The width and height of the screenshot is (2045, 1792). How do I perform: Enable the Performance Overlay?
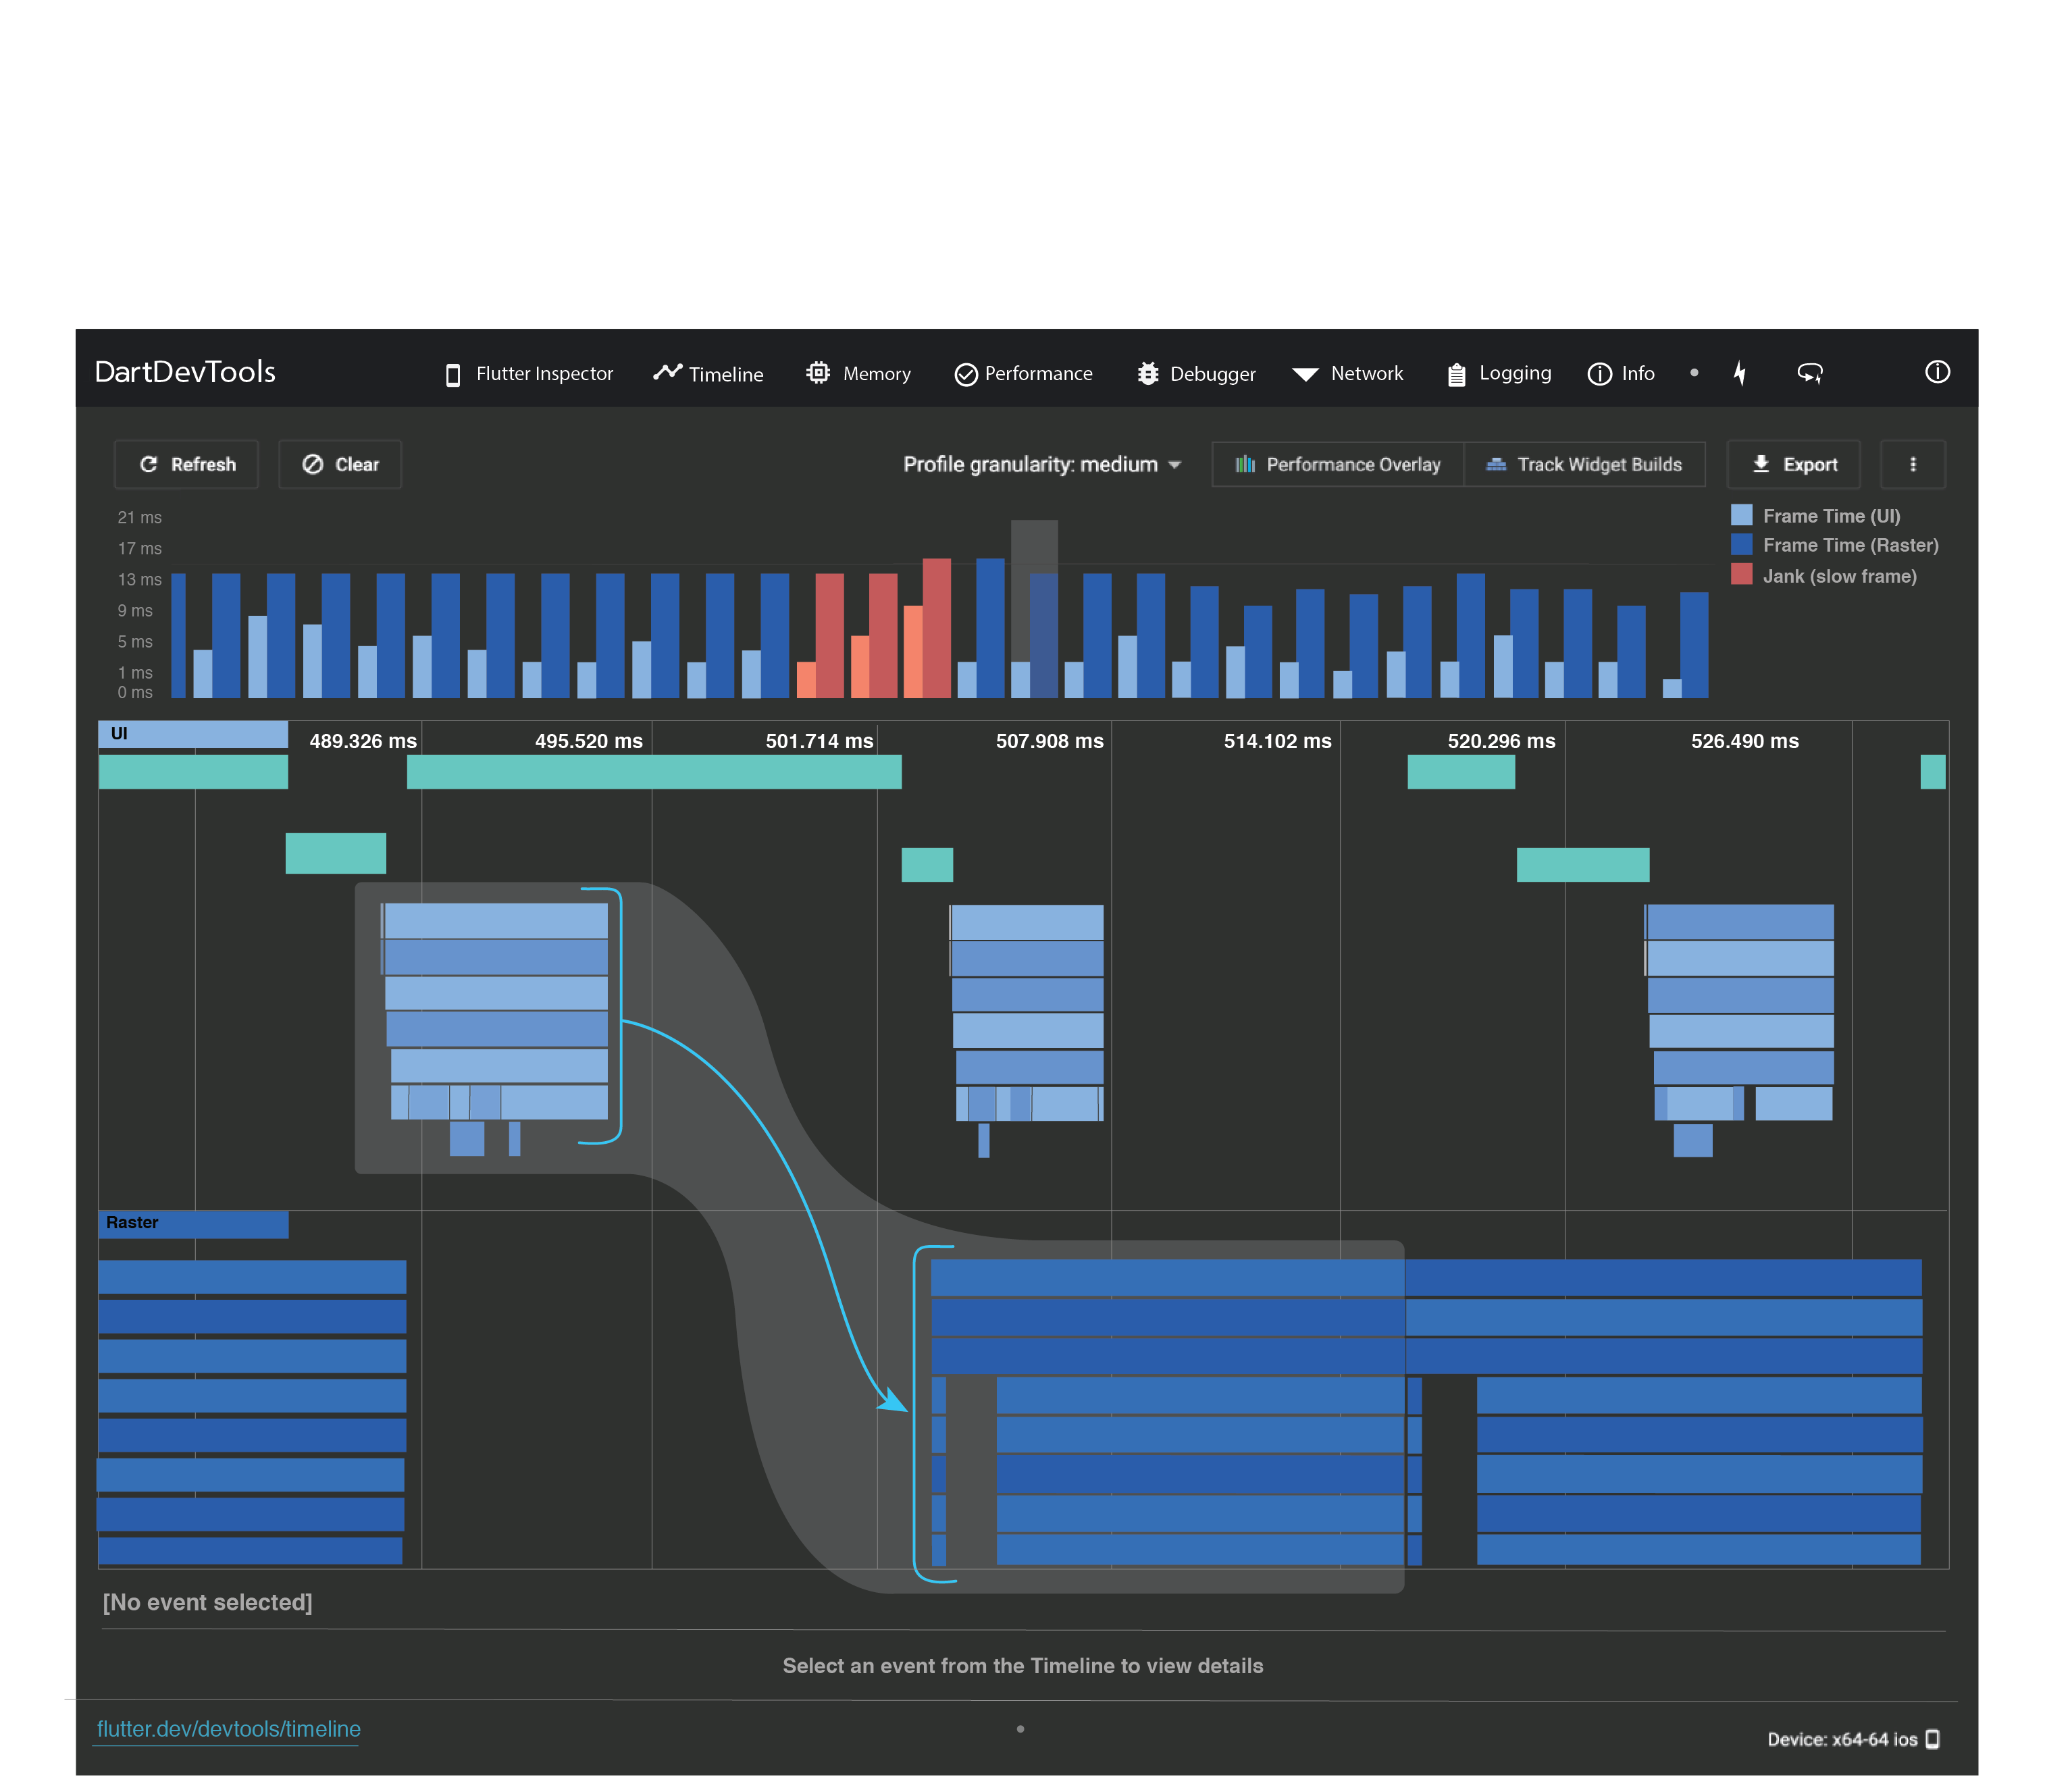1337,464
